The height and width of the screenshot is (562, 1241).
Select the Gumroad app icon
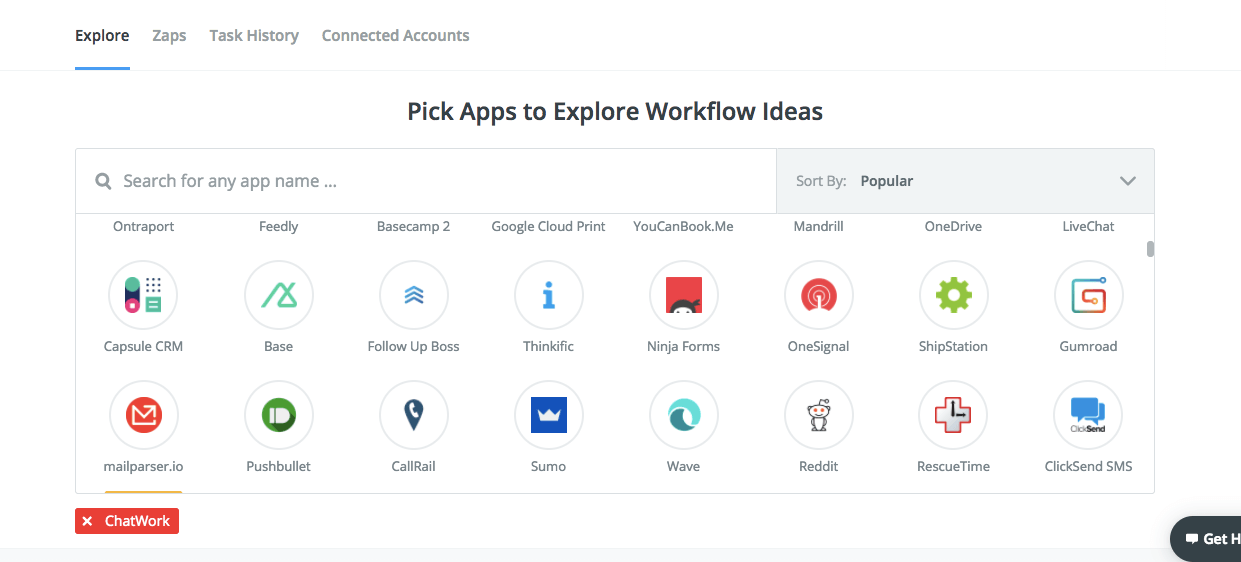[x=1088, y=295]
